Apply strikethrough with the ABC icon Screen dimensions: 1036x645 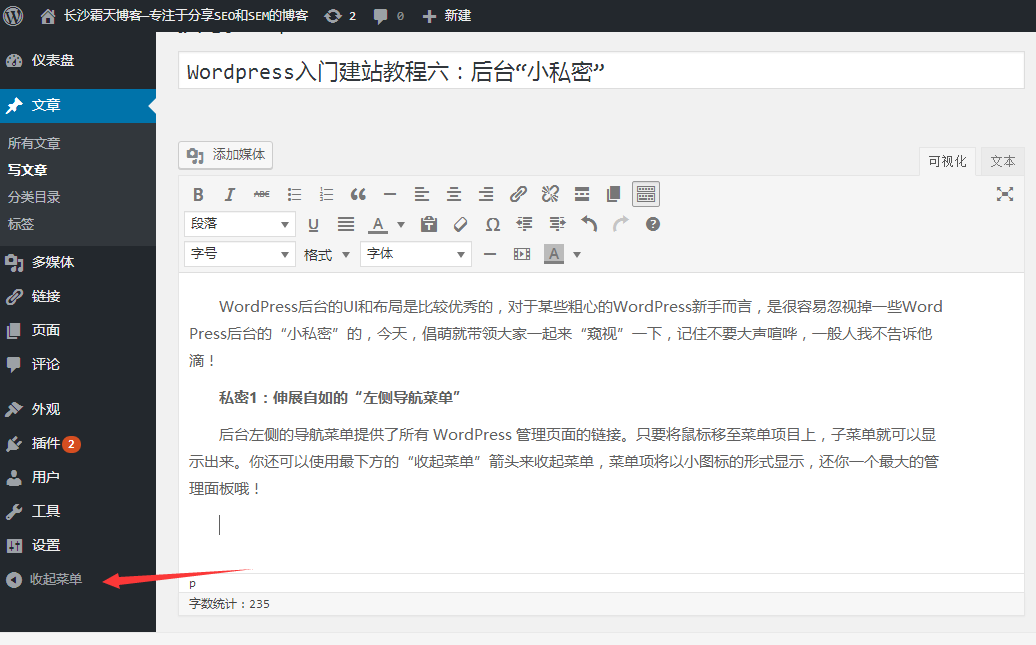pyautogui.click(x=262, y=194)
